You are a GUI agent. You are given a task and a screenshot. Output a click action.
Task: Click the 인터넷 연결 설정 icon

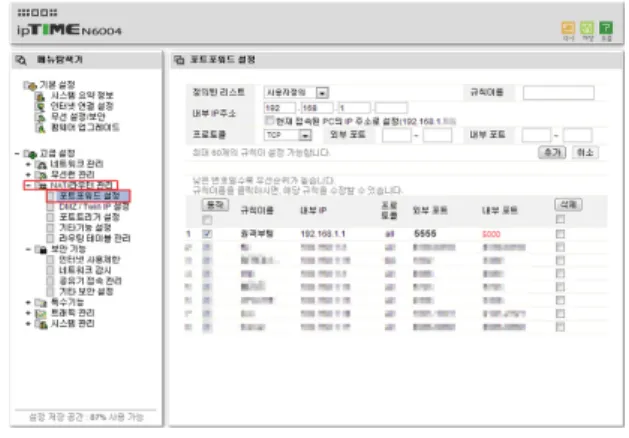pos(40,106)
